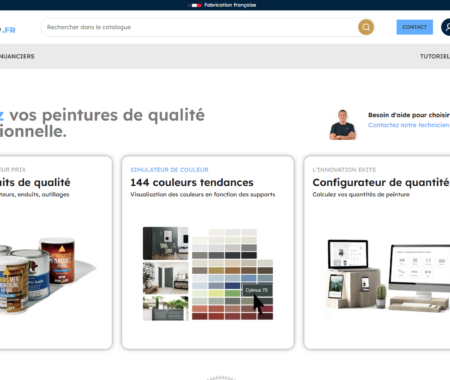
Task: Click the SIMULATEUR DE COULEUR label
Action: tap(169, 170)
